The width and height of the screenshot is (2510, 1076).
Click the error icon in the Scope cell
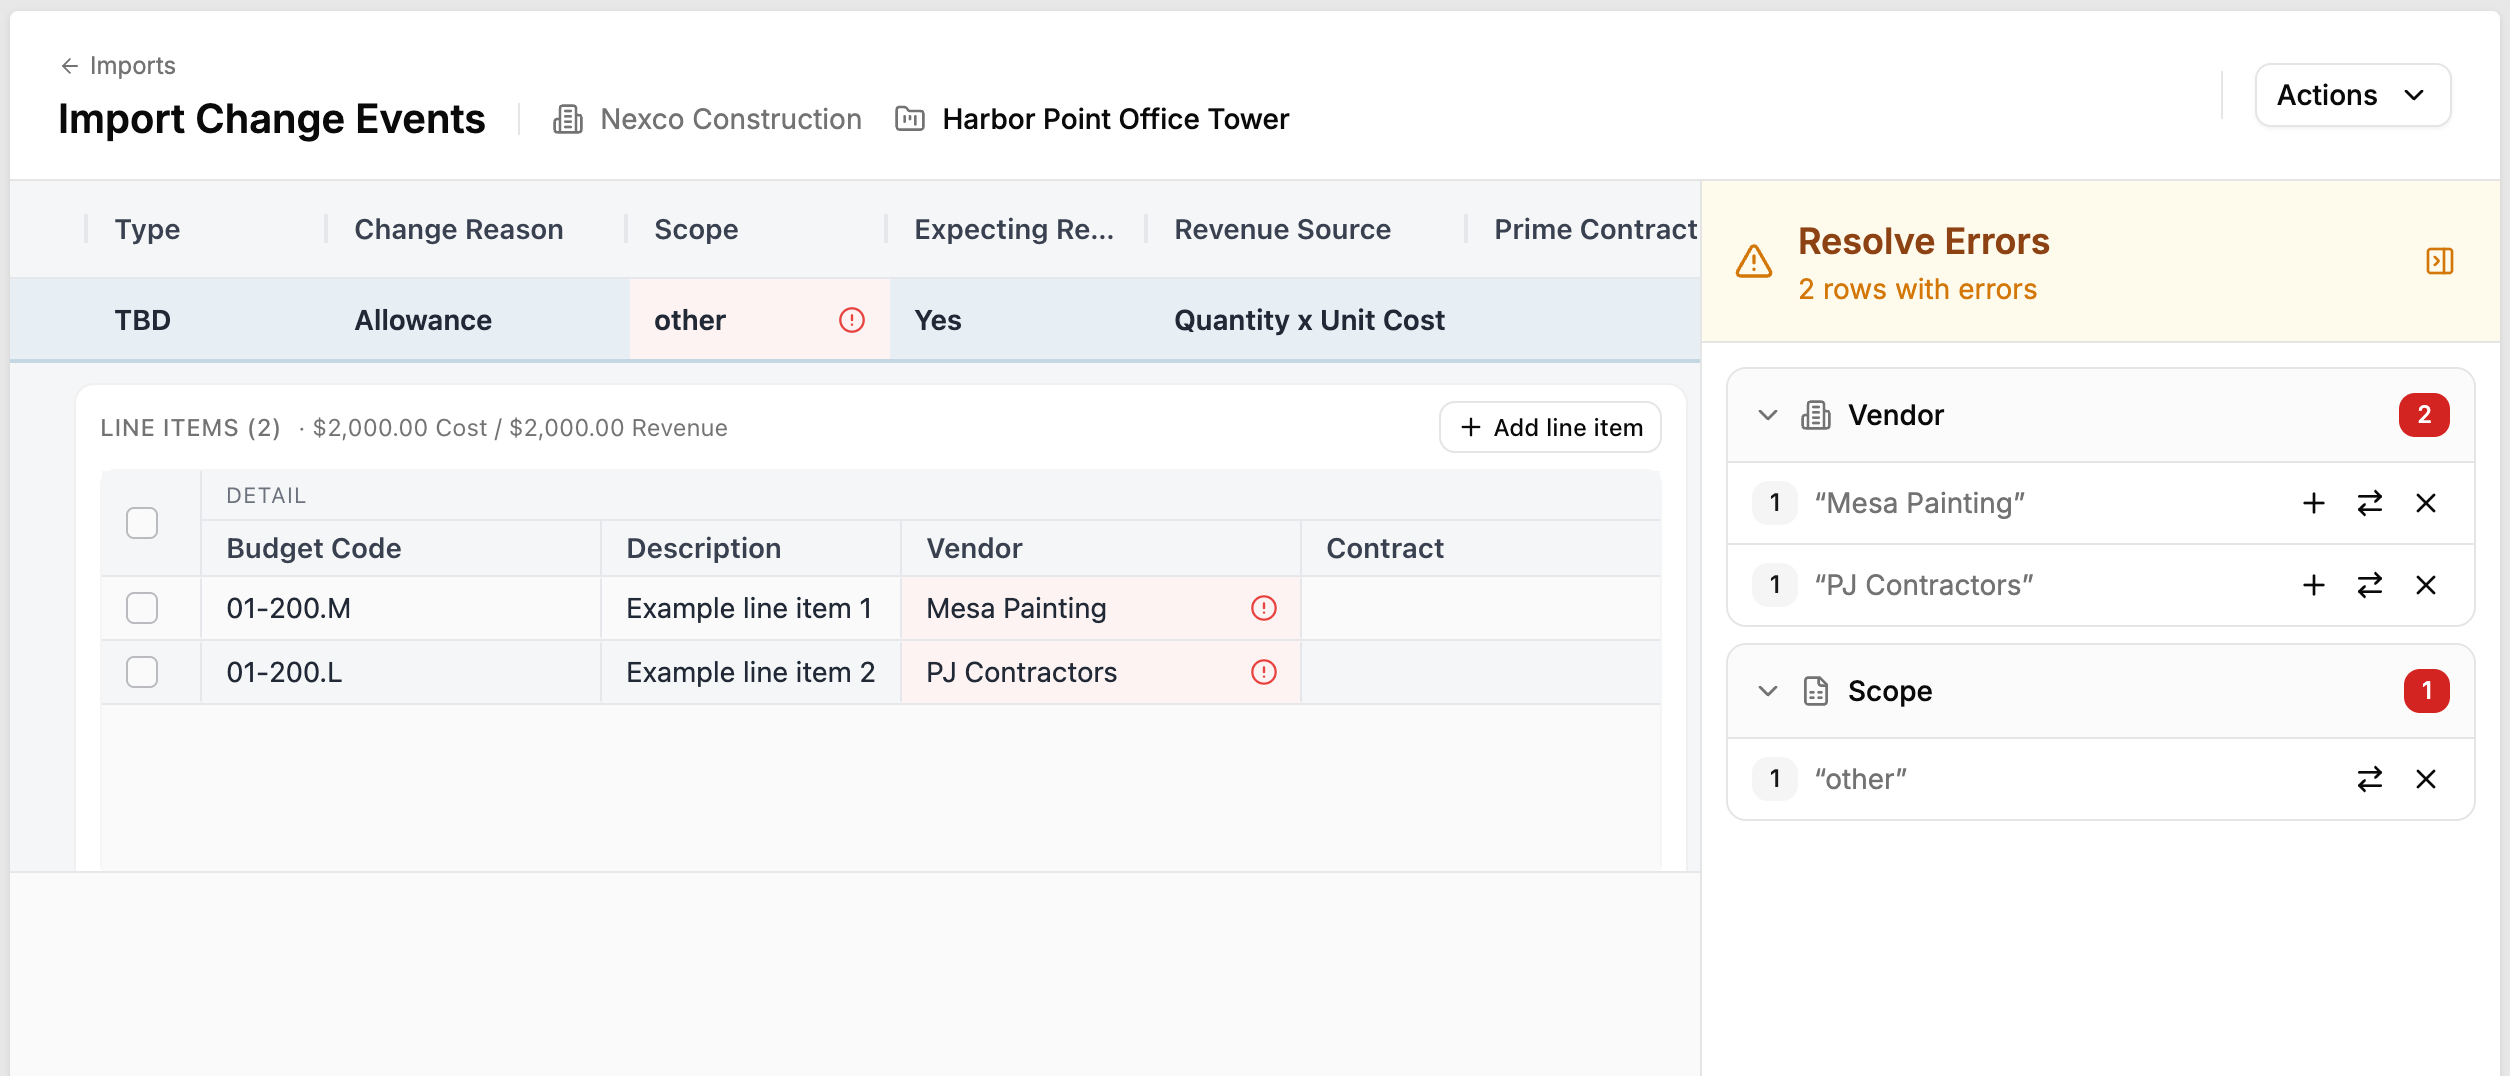point(851,320)
